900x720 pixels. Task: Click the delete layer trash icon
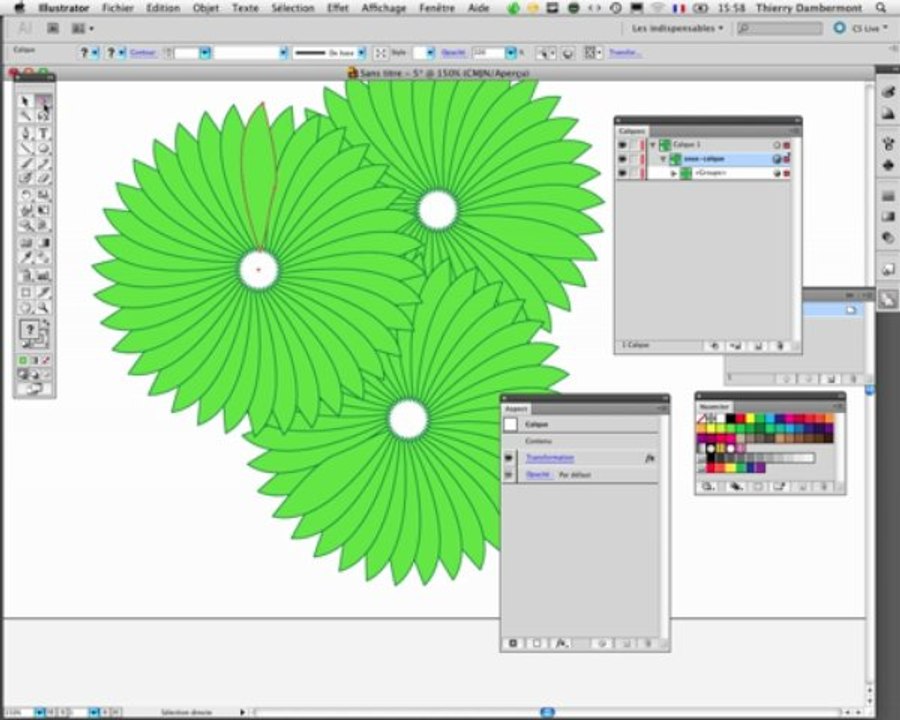[x=779, y=346]
